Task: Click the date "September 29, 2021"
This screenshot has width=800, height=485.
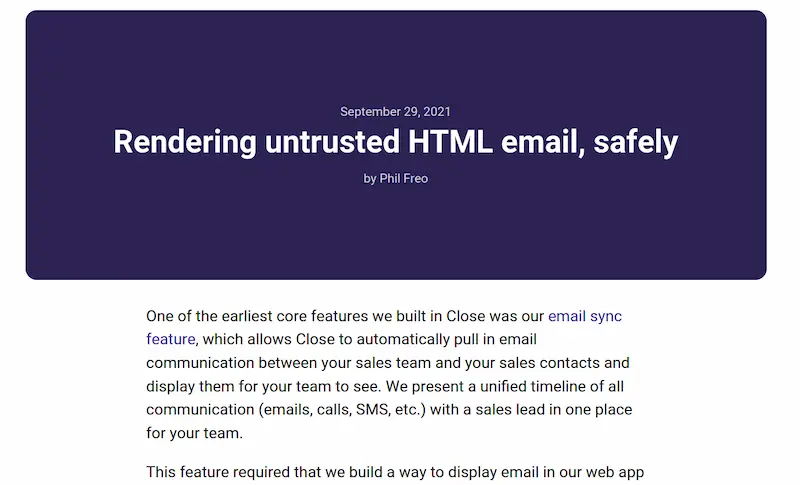Action: coord(395,112)
